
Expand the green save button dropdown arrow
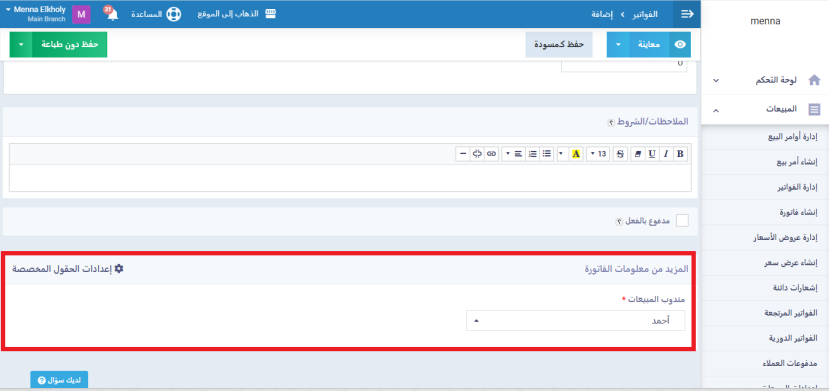tap(21, 44)
